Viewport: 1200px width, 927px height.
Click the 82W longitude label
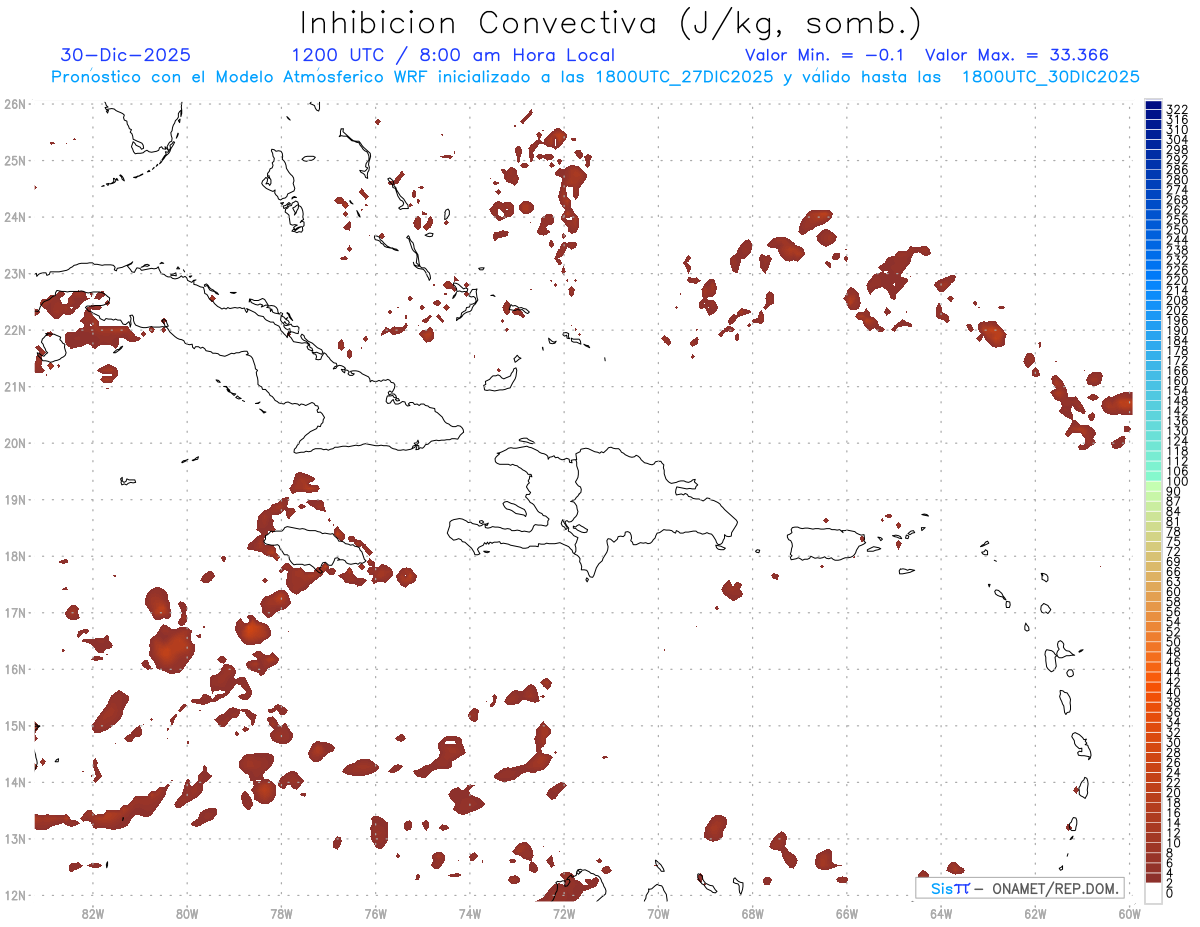pyautogui.click(x=92, y=913)
